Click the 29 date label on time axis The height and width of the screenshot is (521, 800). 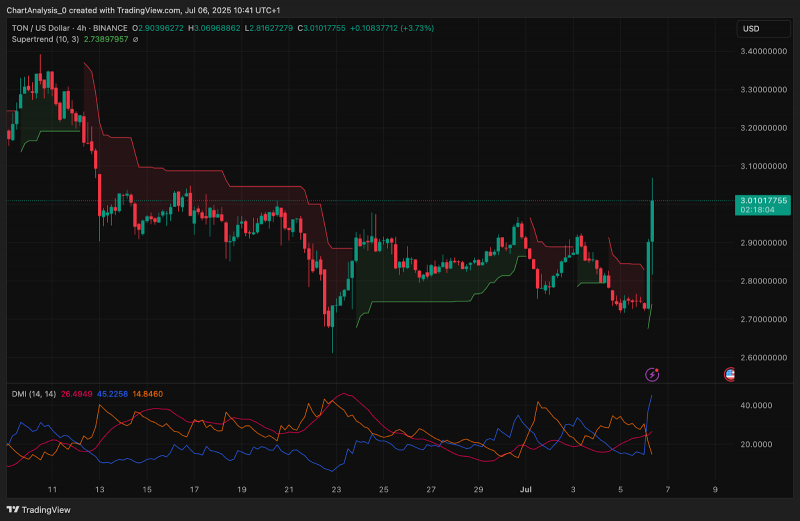(478, 489)
